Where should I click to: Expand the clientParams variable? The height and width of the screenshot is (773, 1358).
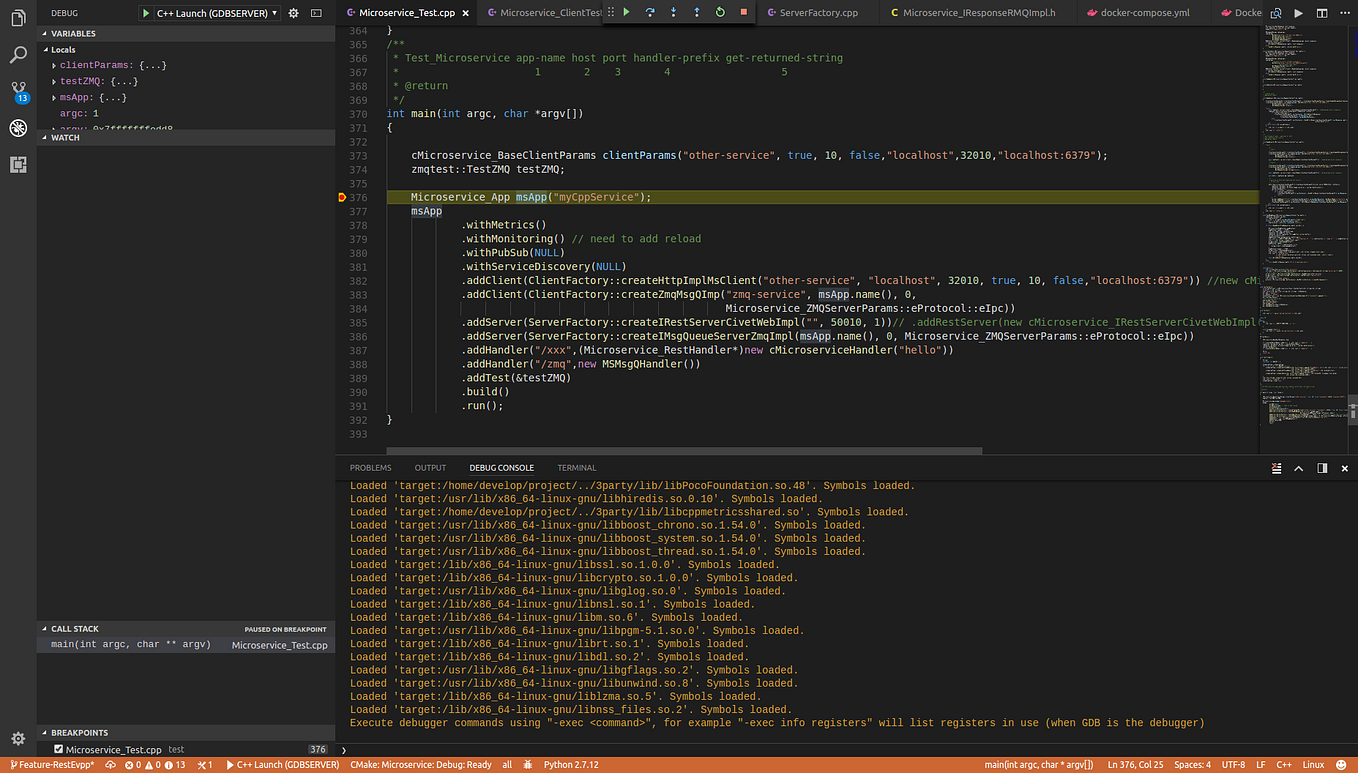click(x=54, y=65)
